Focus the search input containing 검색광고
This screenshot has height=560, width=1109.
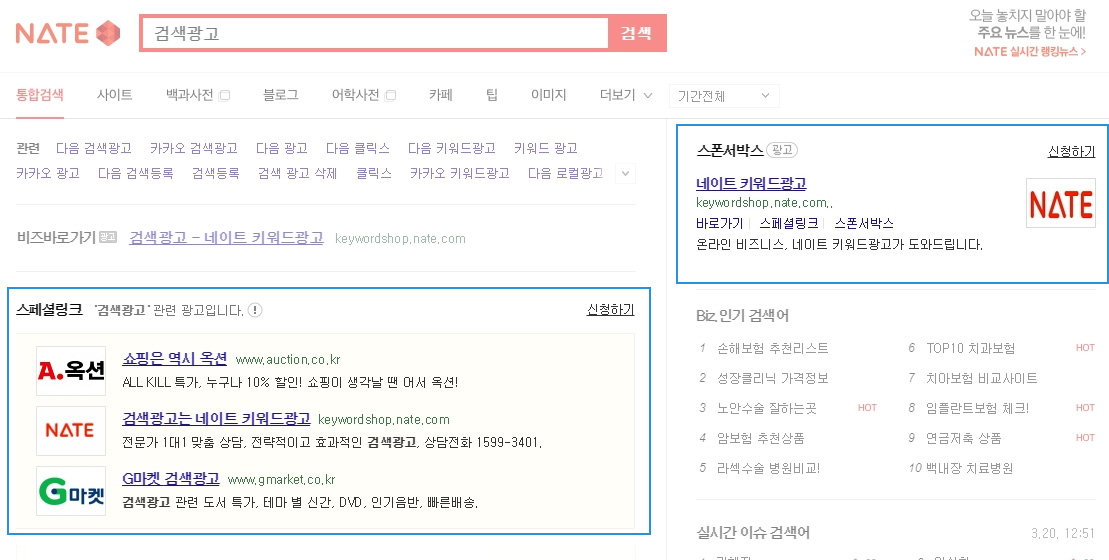pyautogui.click(x=375, y=33)
